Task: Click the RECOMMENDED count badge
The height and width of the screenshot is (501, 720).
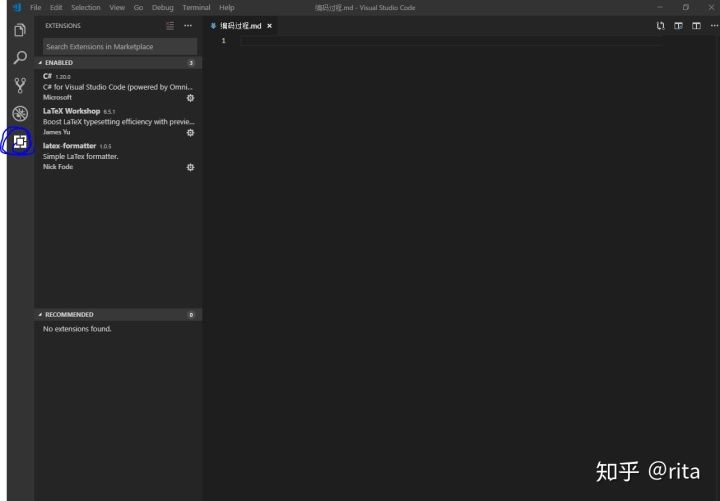Action: pyautogui.click(x=191, y=315)
